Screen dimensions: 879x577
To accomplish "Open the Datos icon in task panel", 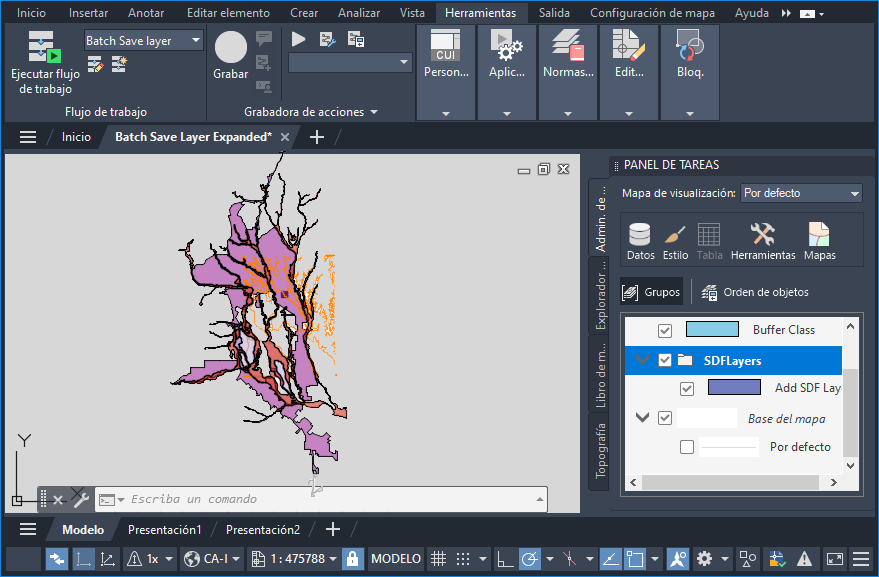I will click(x=640, y=236).
